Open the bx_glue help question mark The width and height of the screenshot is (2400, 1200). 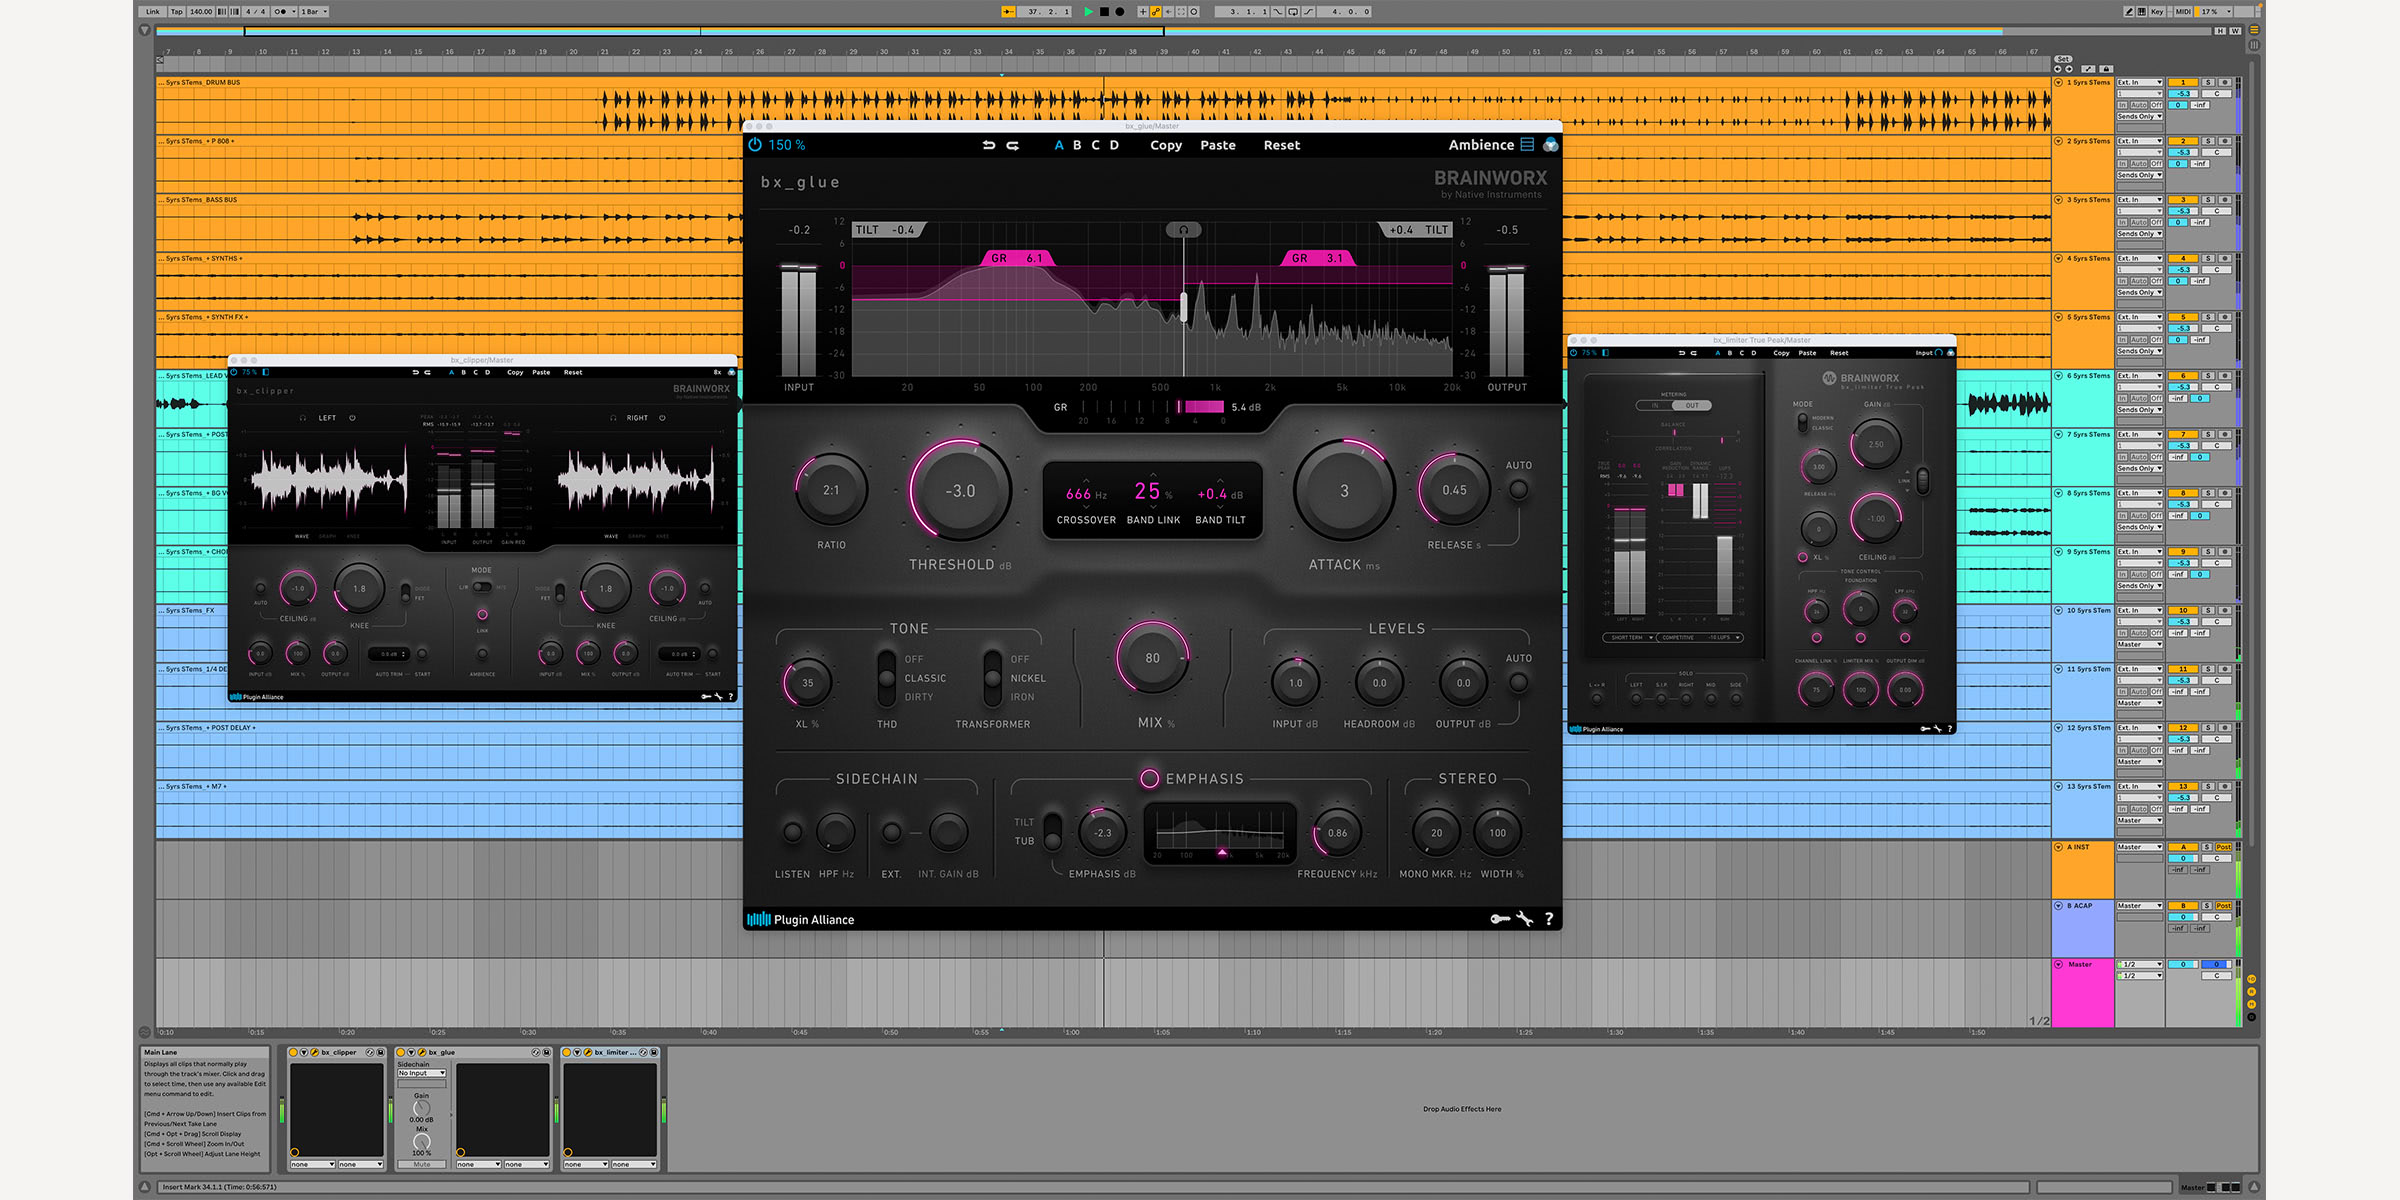pos(1549,919)
